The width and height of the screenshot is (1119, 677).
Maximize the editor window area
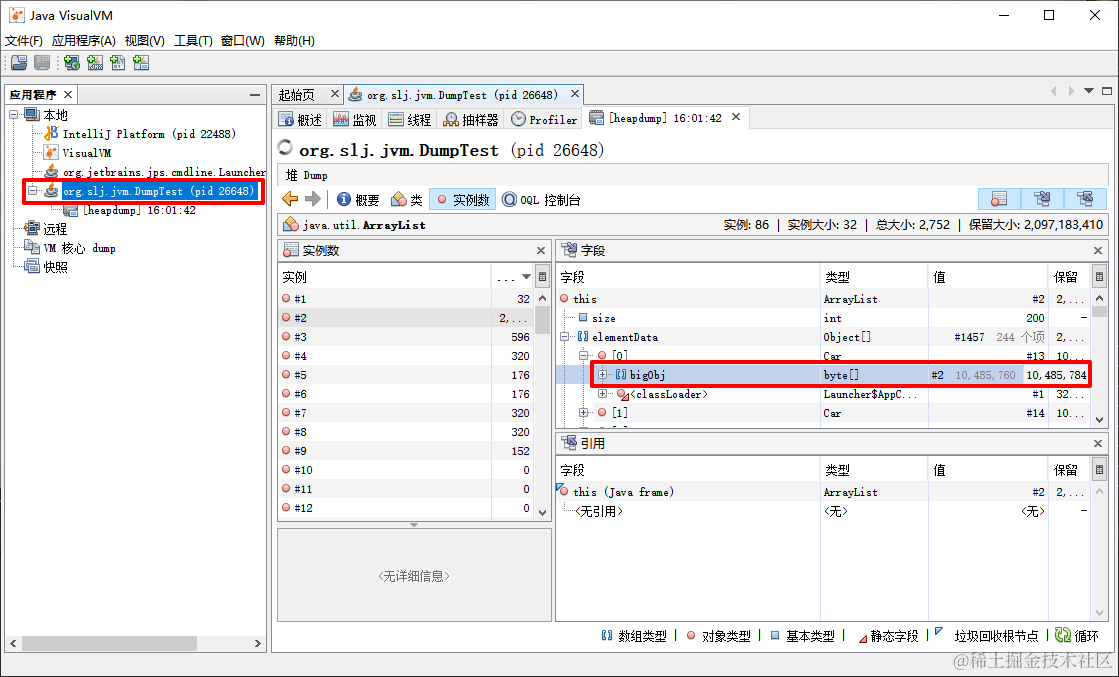(x=1107, y=91)
